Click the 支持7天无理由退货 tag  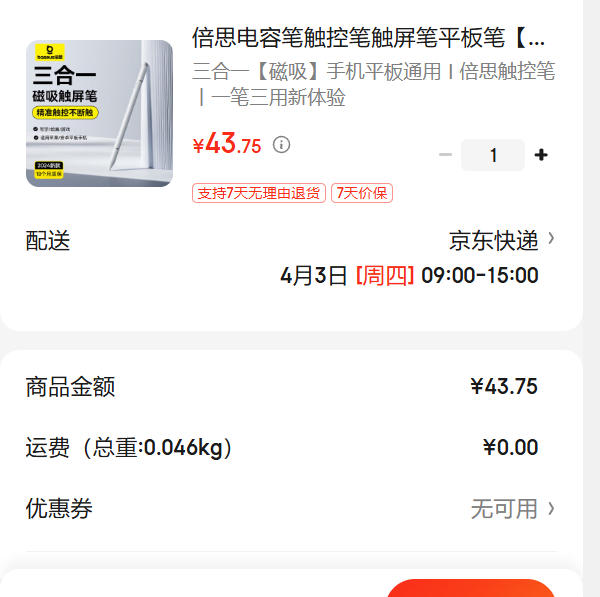click(259, 193)
